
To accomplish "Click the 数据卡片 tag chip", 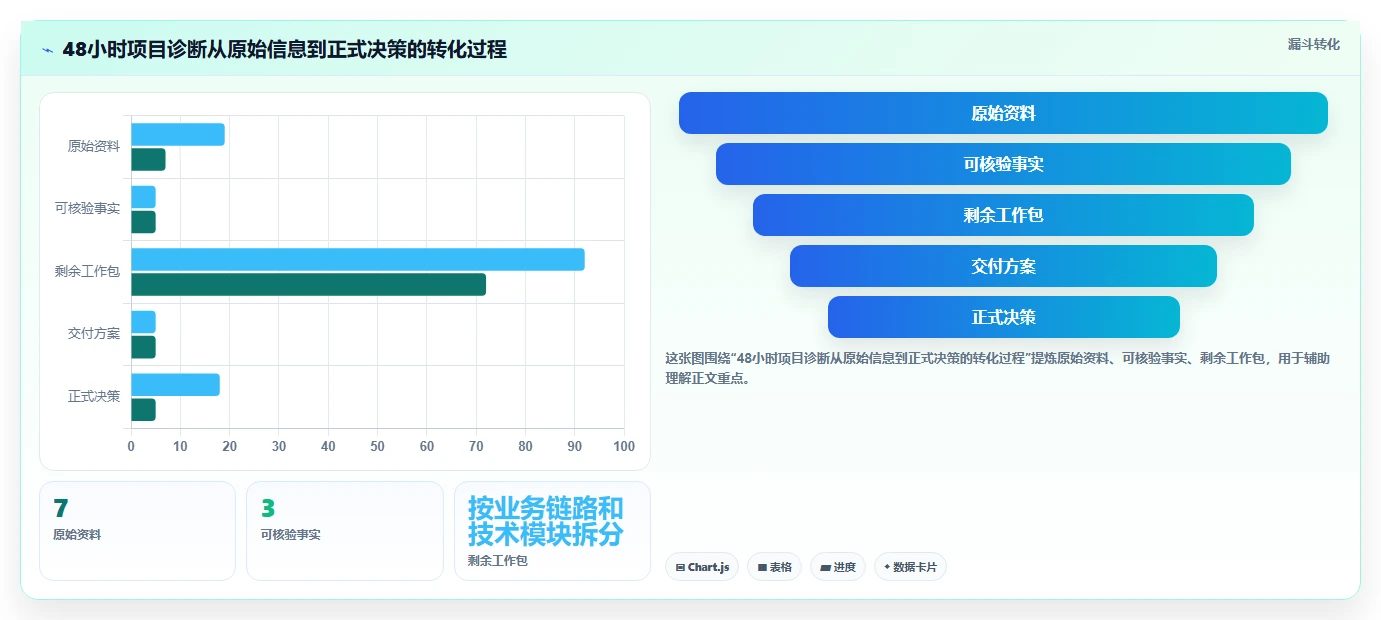I will [910, 567].
